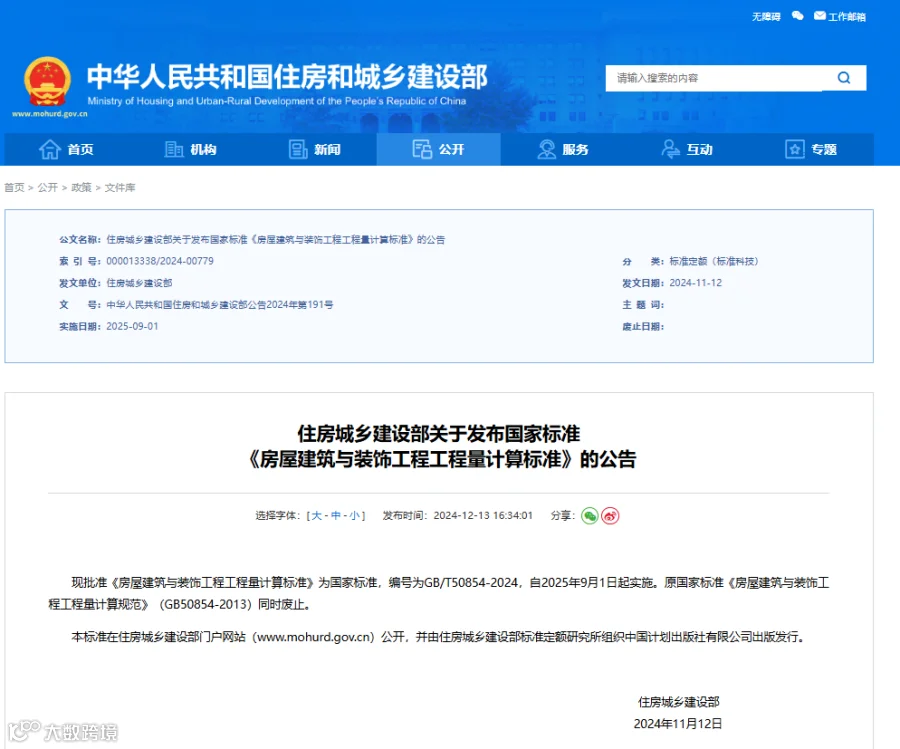Screen dimensions: 900x749
Task: Click the ministry site title heading
Action: click(x=287, y=76)
